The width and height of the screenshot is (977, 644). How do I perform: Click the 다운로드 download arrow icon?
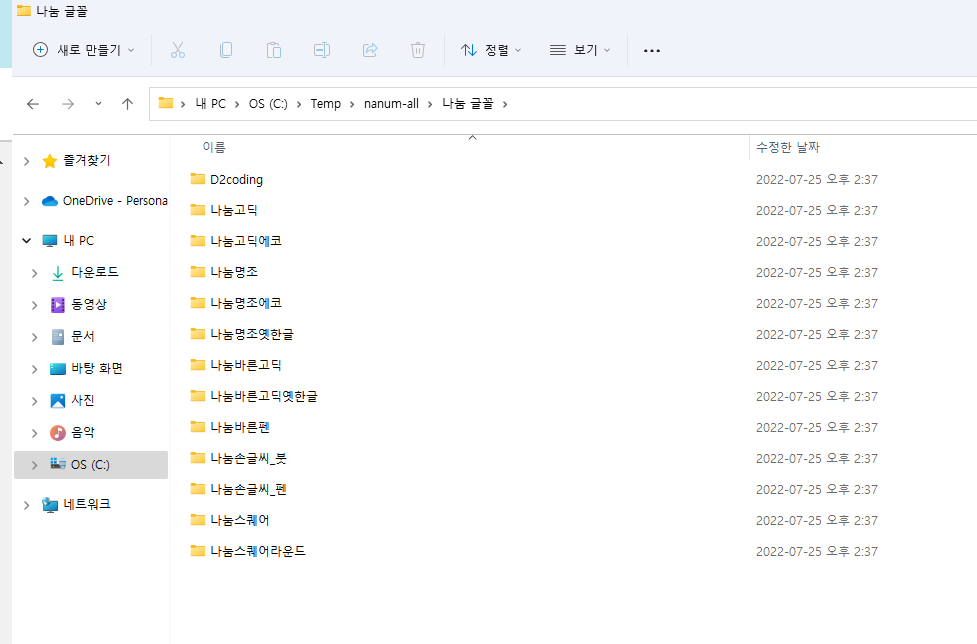click(x=57, y=273)
